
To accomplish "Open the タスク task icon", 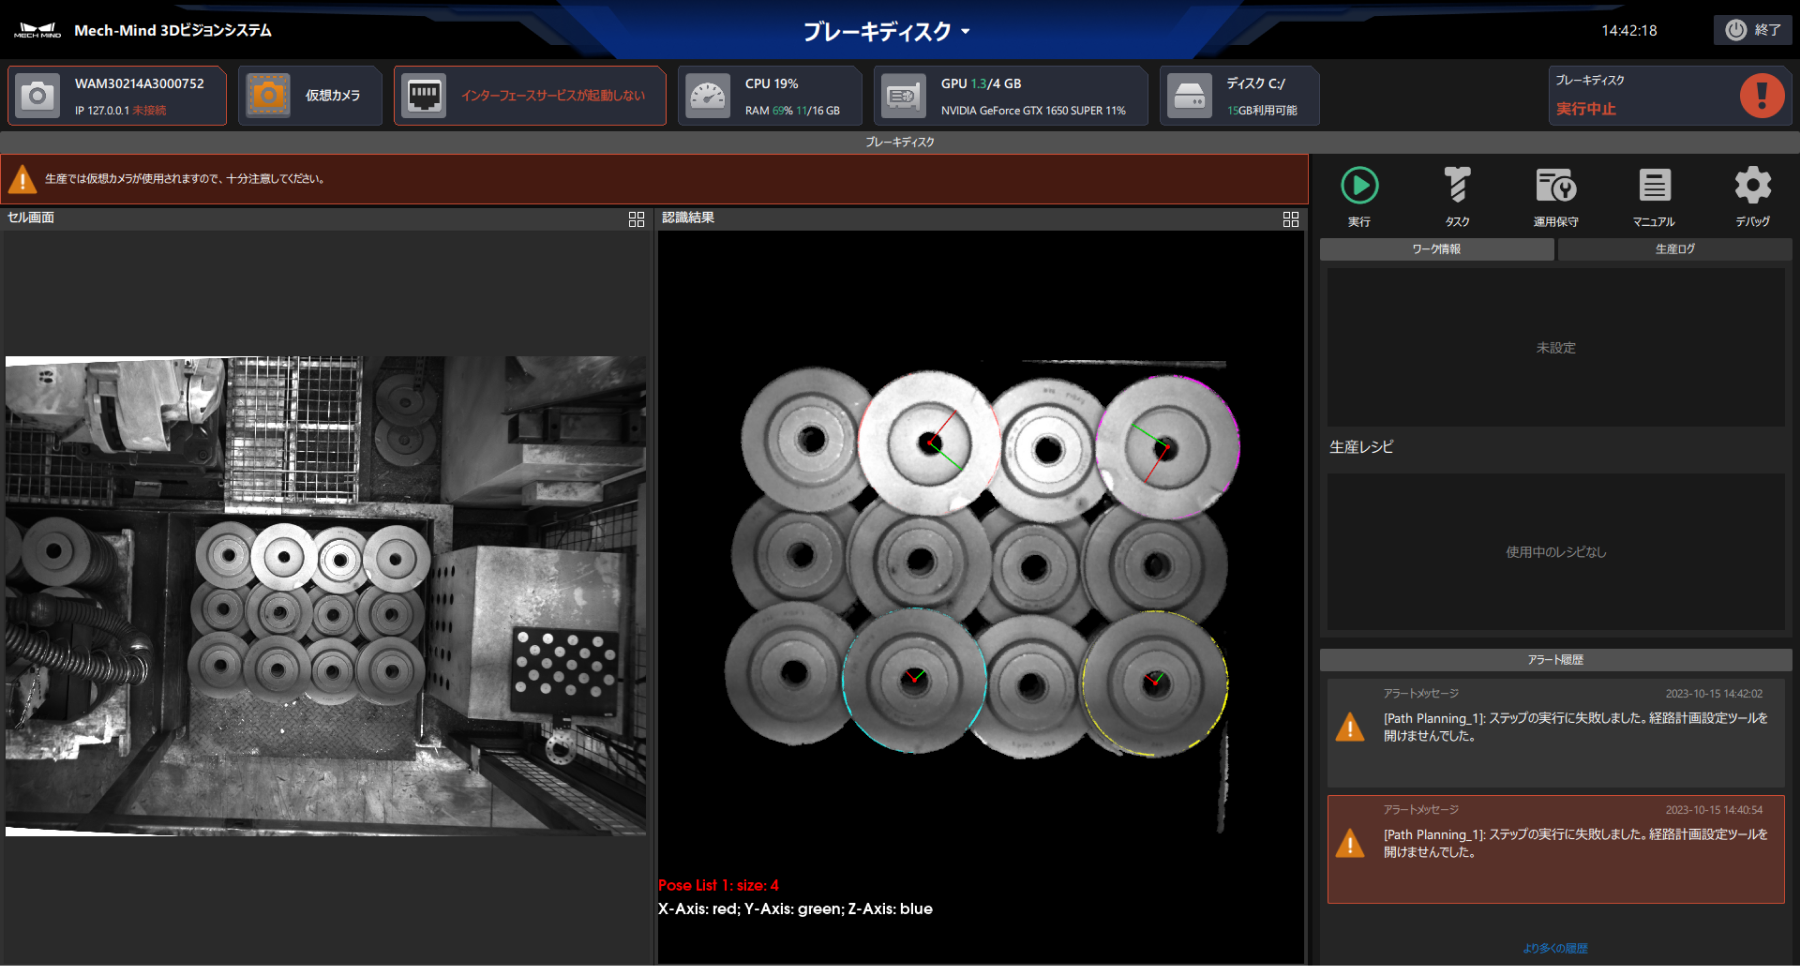I will (1457, 186).
